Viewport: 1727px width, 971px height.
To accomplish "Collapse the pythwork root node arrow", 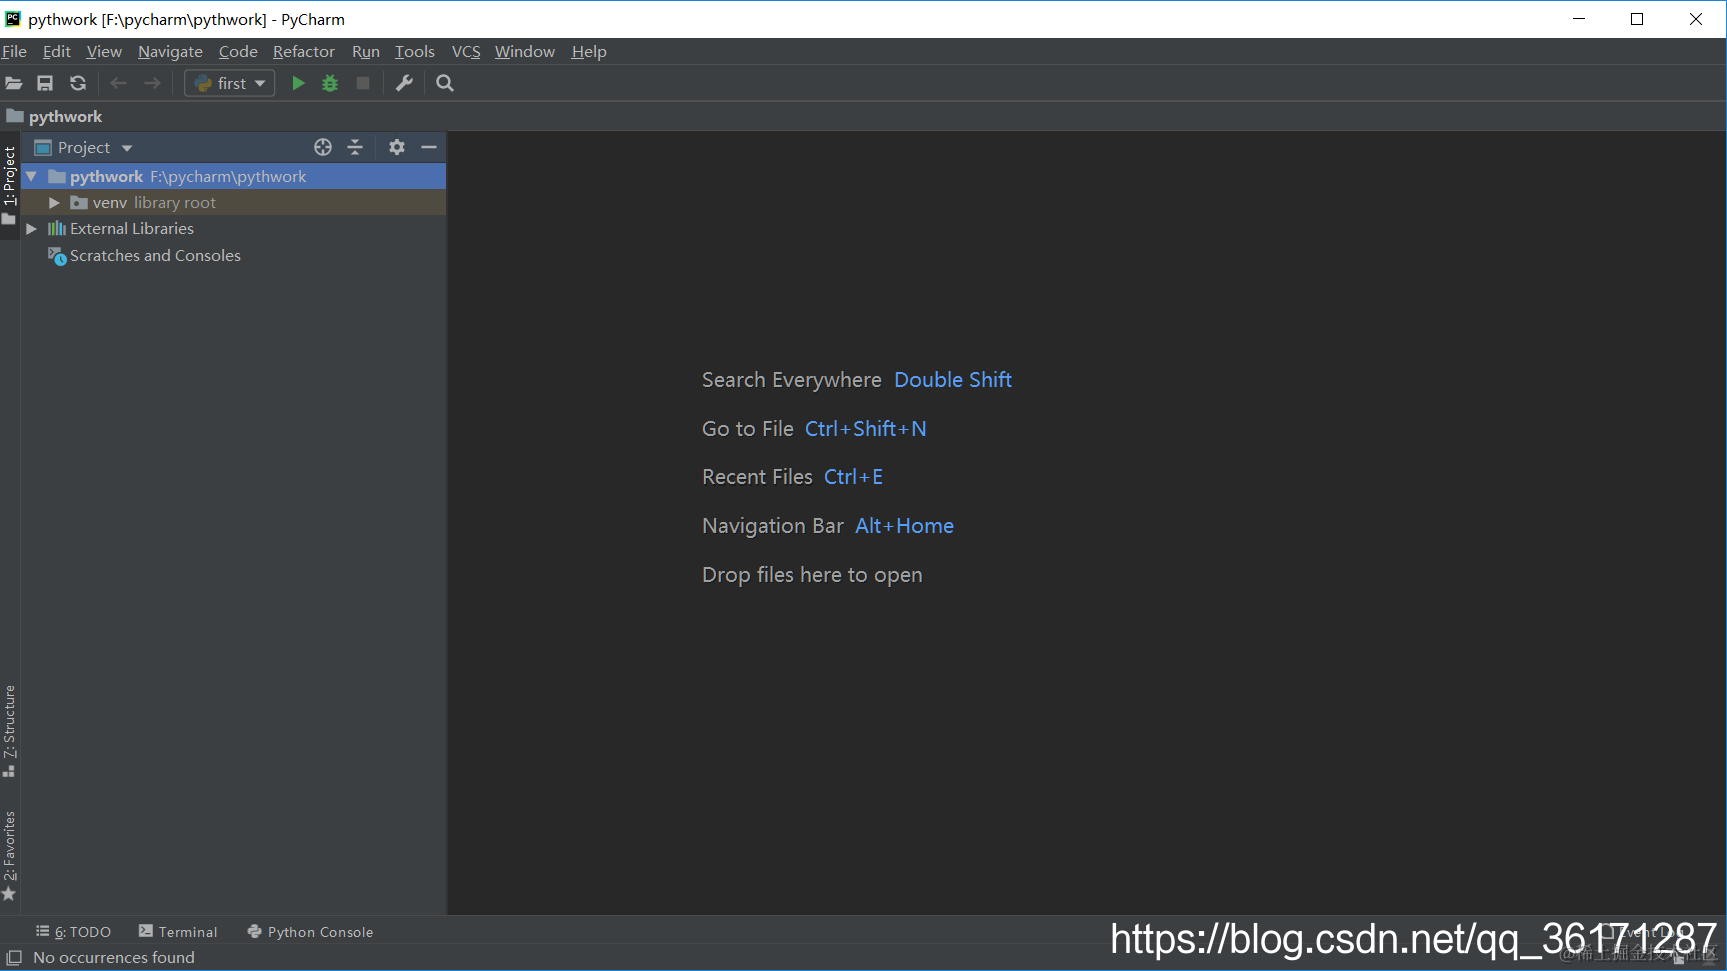I will pyautogui.click(x=31, y=177).
